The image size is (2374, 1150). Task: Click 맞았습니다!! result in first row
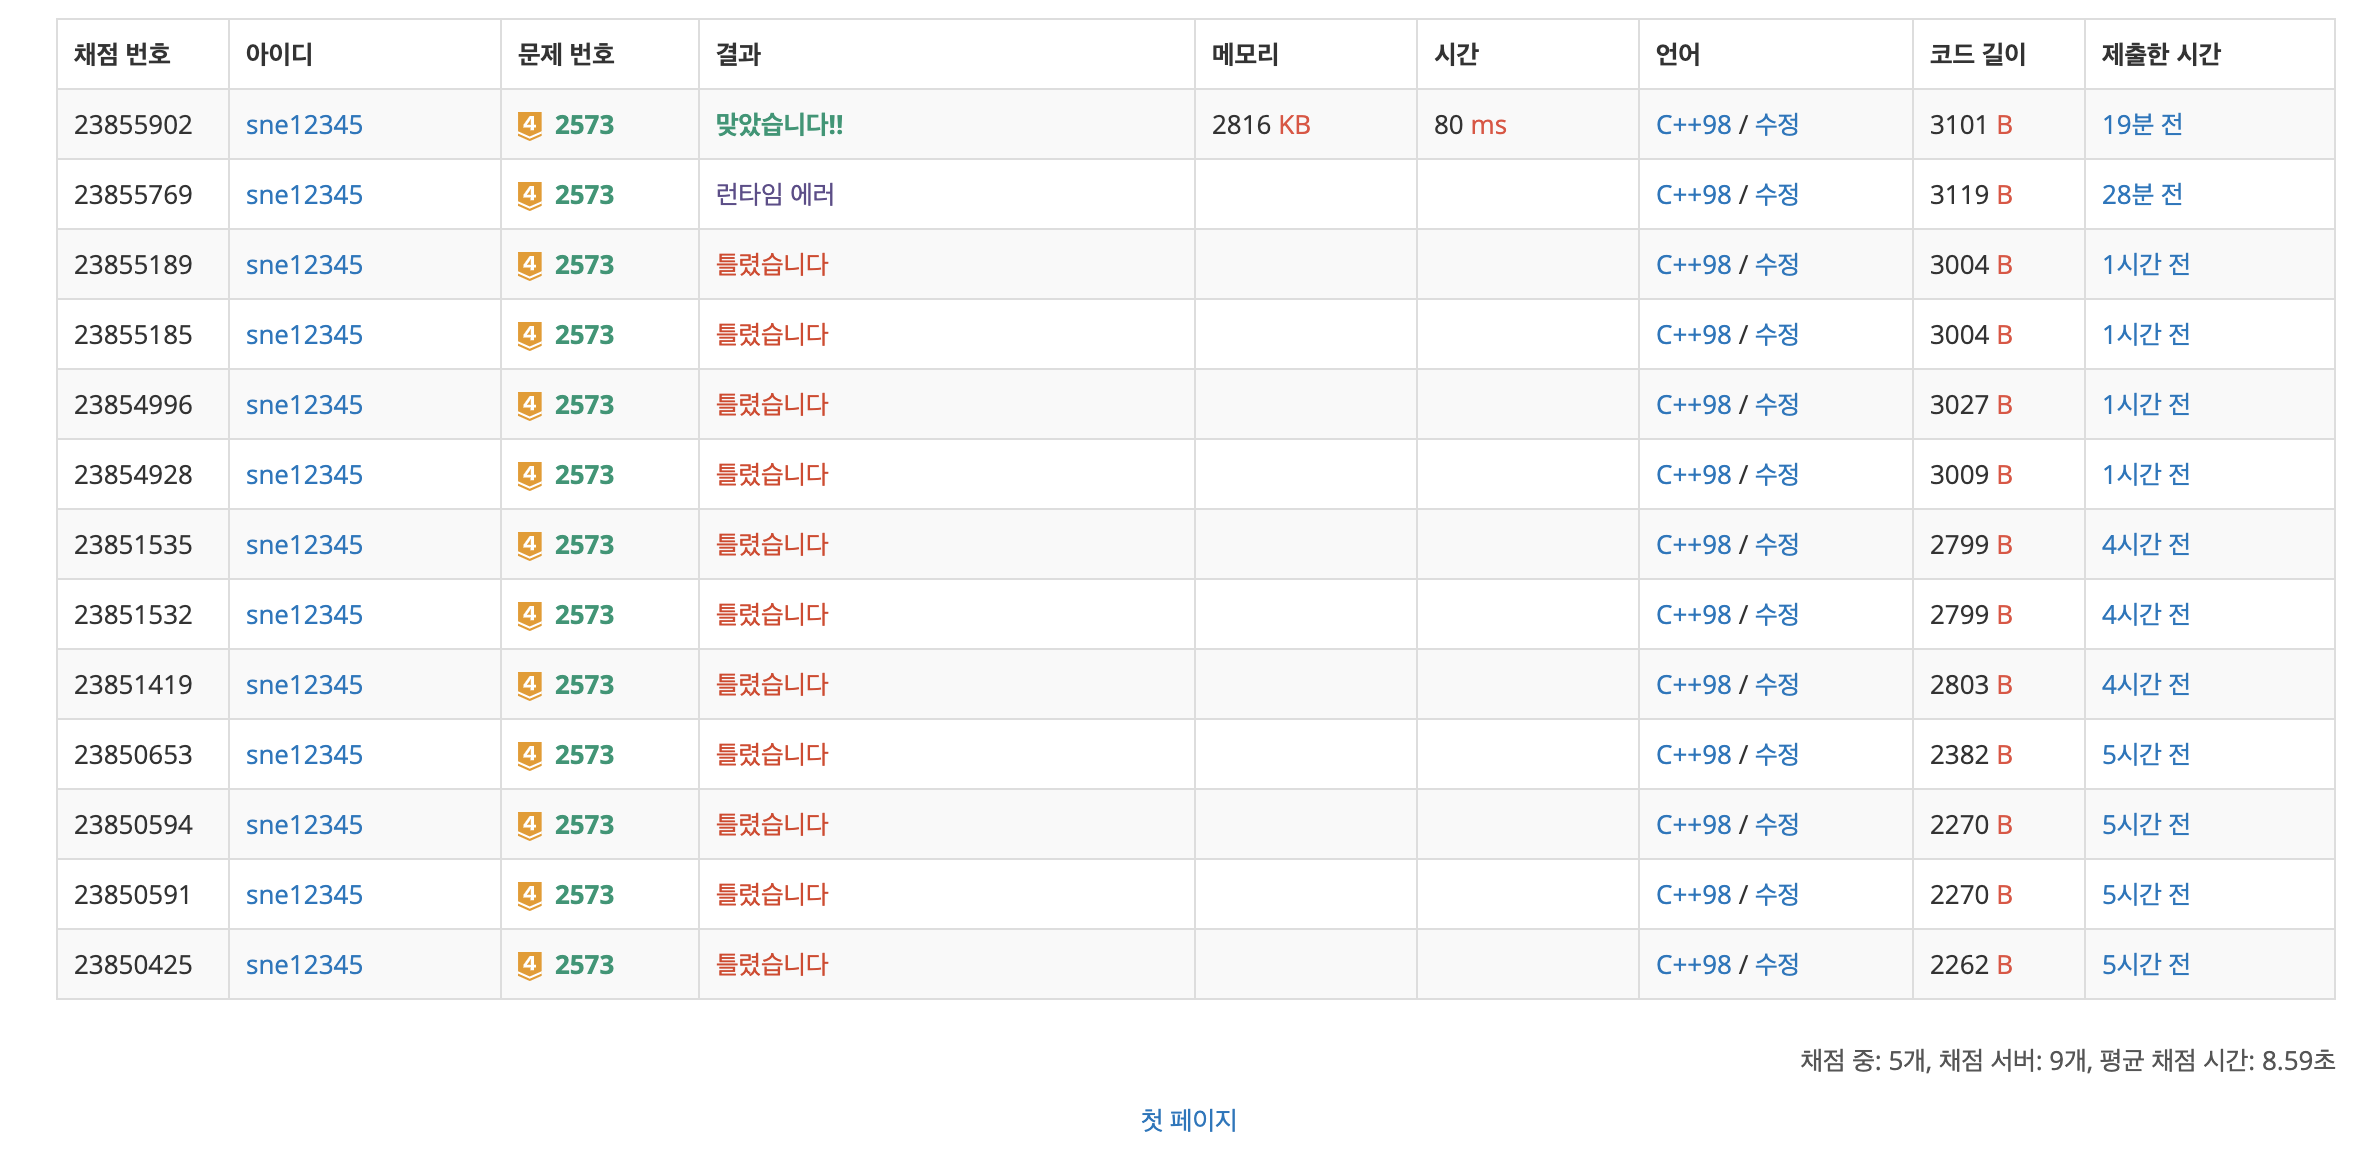tap(779, 125)
